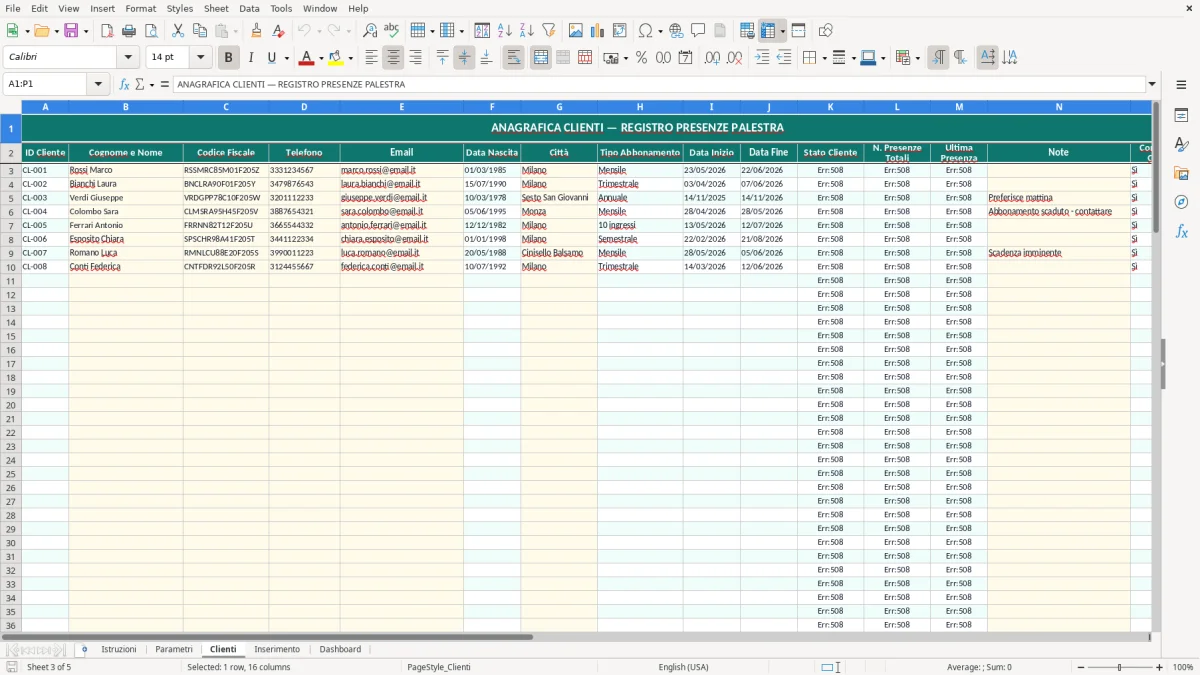1200x675 pixels.
Task: Switch to the Istruzioni sheet tab
Action: click(x=119, y=649)
